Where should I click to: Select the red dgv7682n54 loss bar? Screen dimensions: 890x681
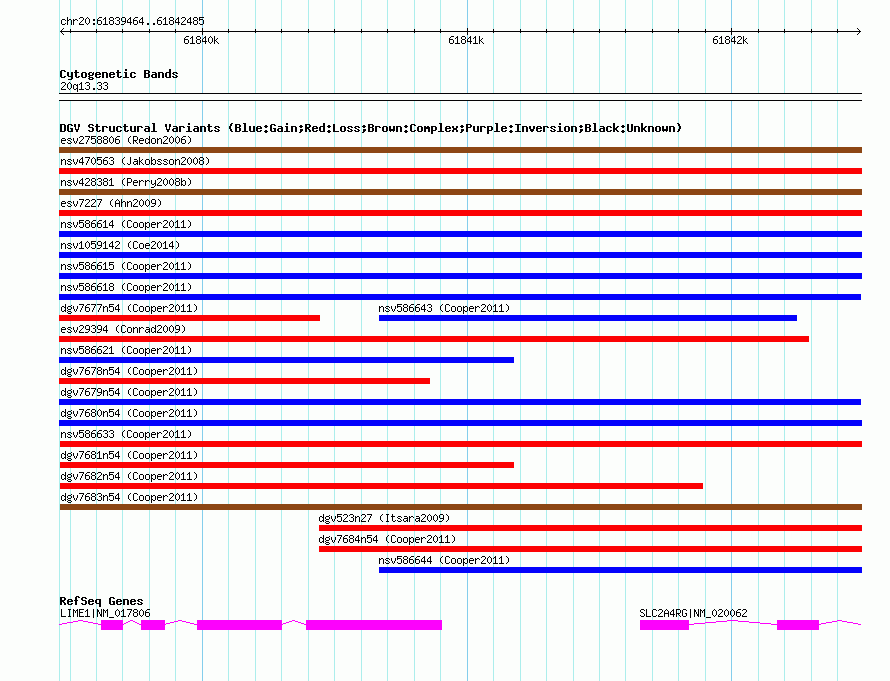381,486
